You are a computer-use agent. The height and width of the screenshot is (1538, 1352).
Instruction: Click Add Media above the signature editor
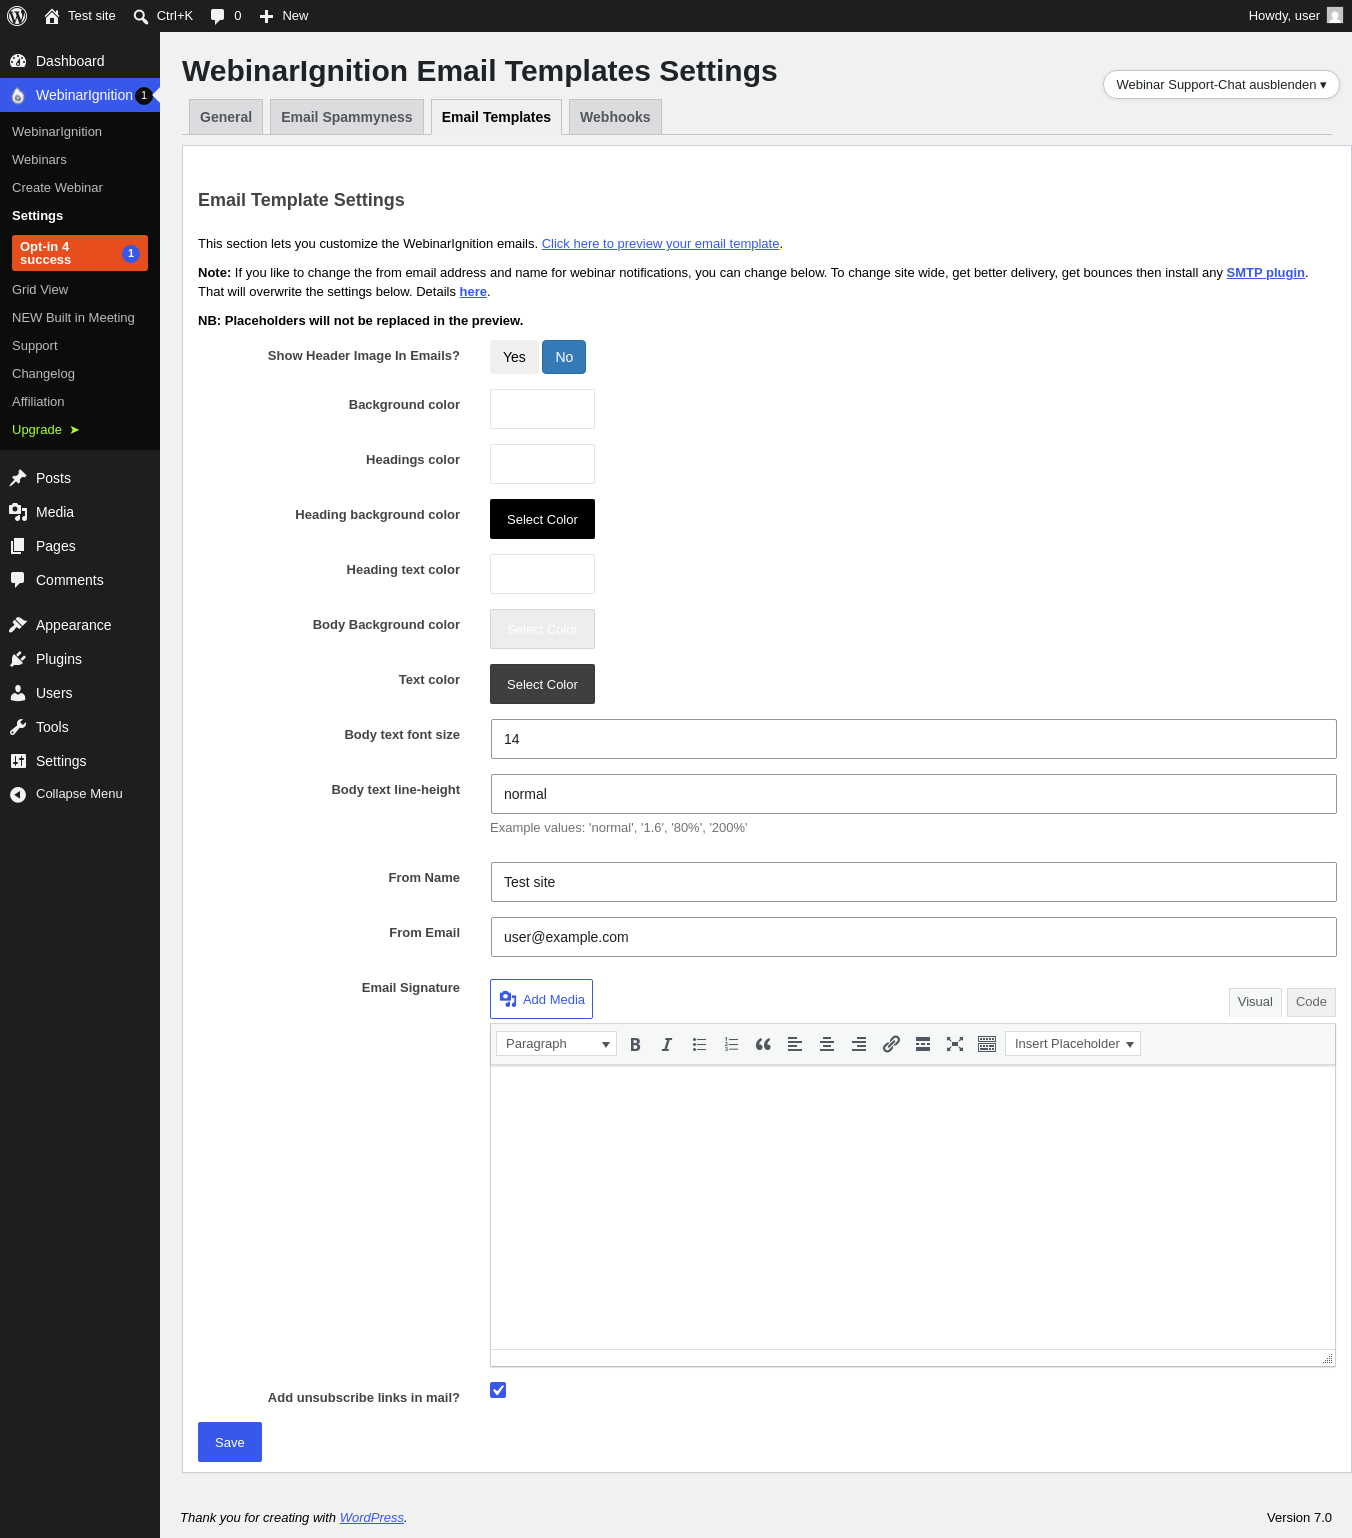click(x=541, y=999)
